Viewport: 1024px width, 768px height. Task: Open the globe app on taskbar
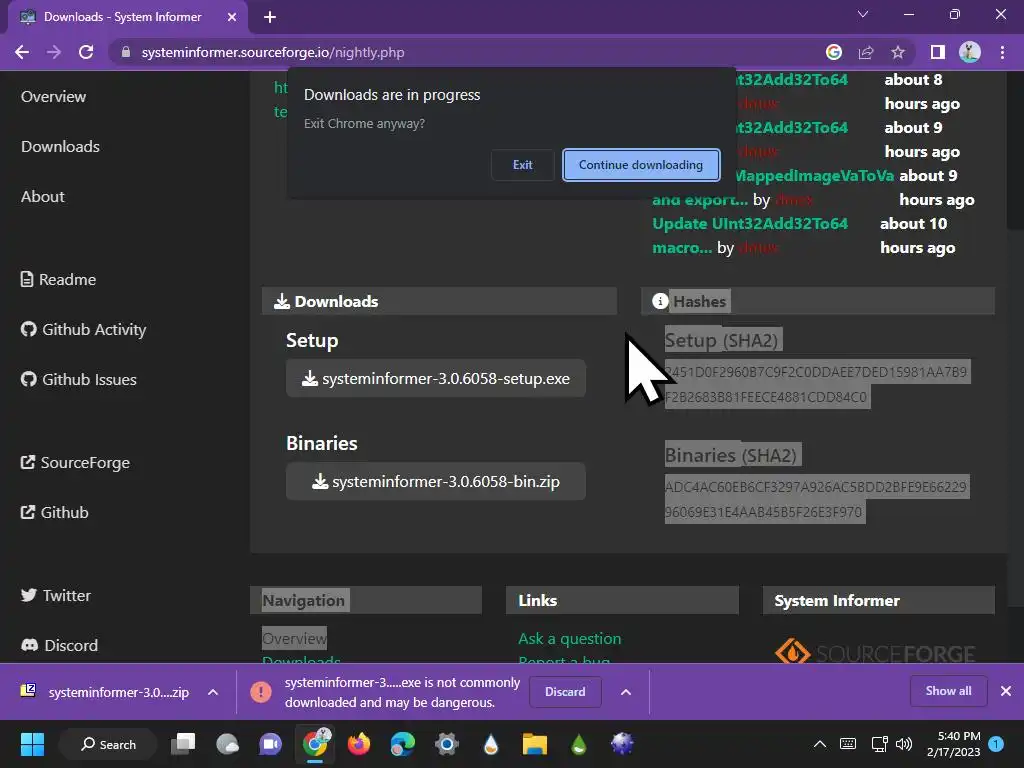tap(622, 744)
